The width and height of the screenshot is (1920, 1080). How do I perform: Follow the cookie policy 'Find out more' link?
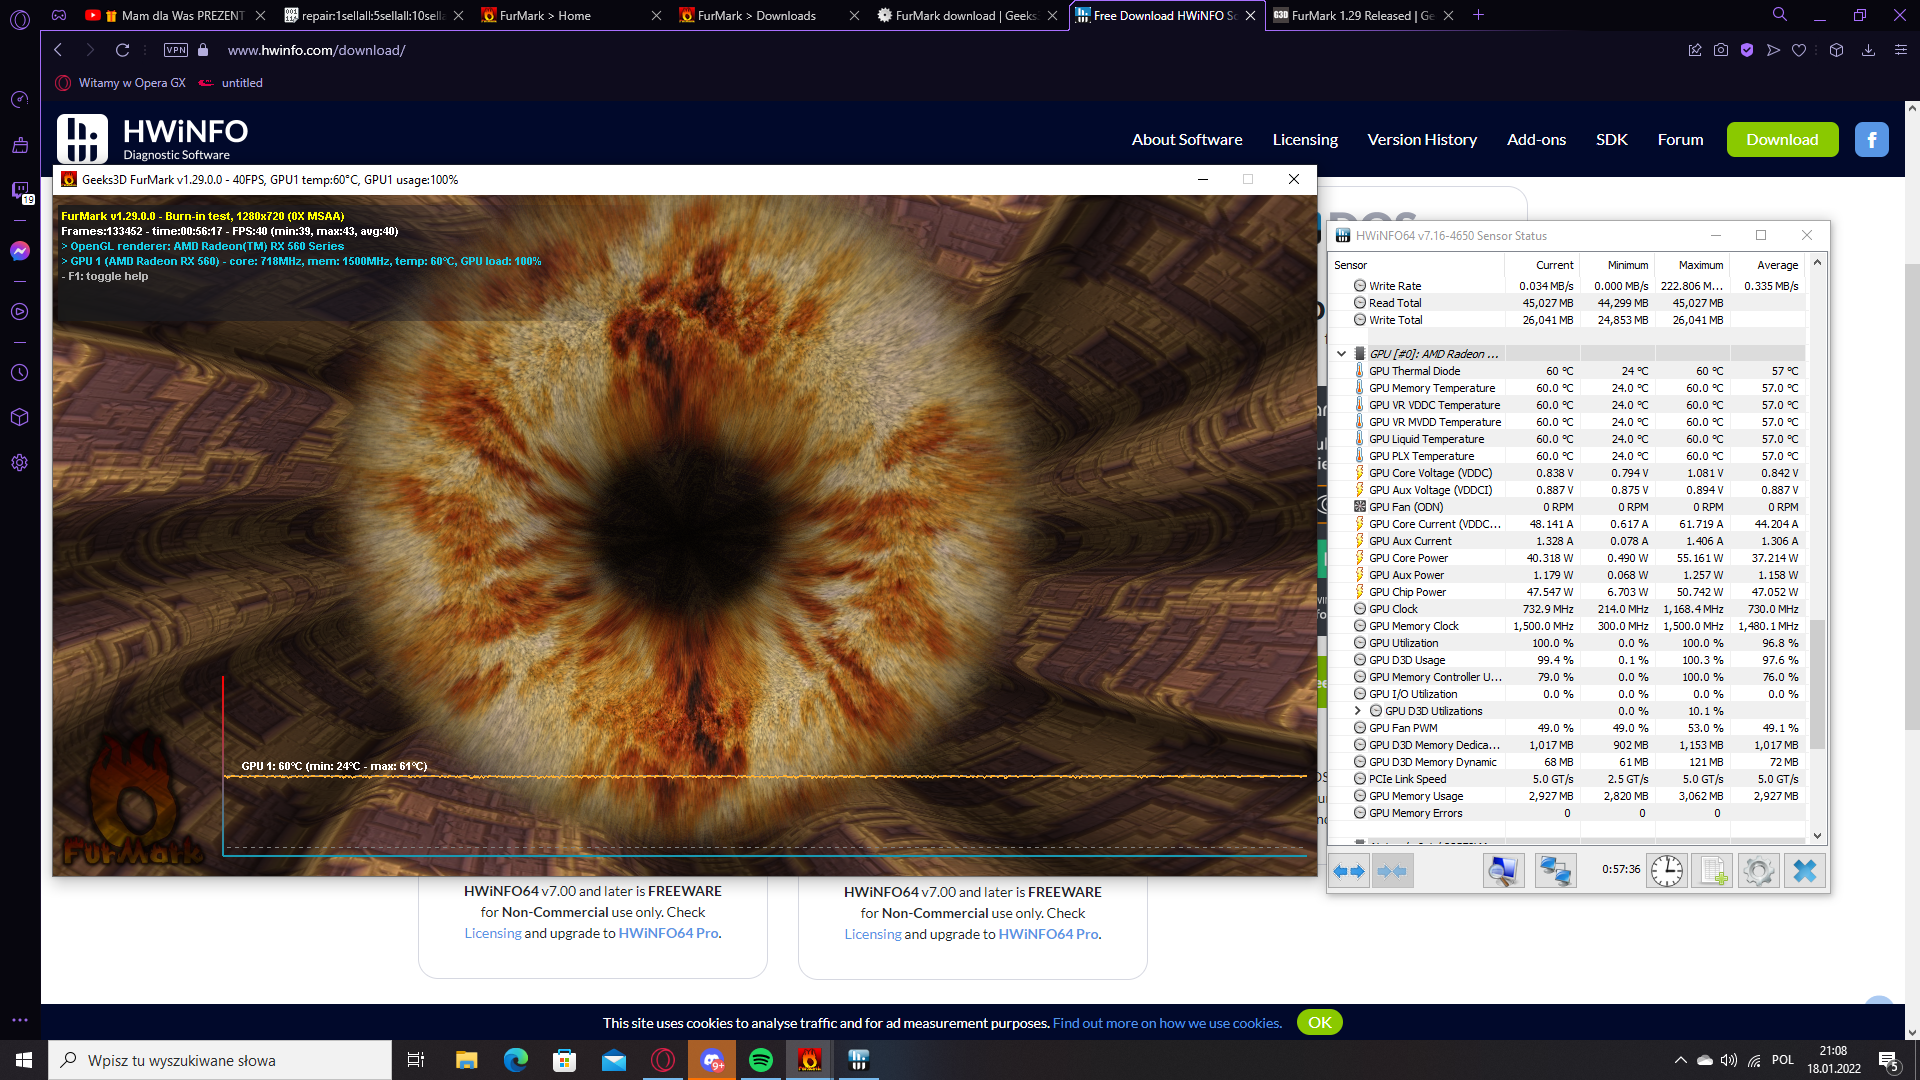[1167, 1023]
